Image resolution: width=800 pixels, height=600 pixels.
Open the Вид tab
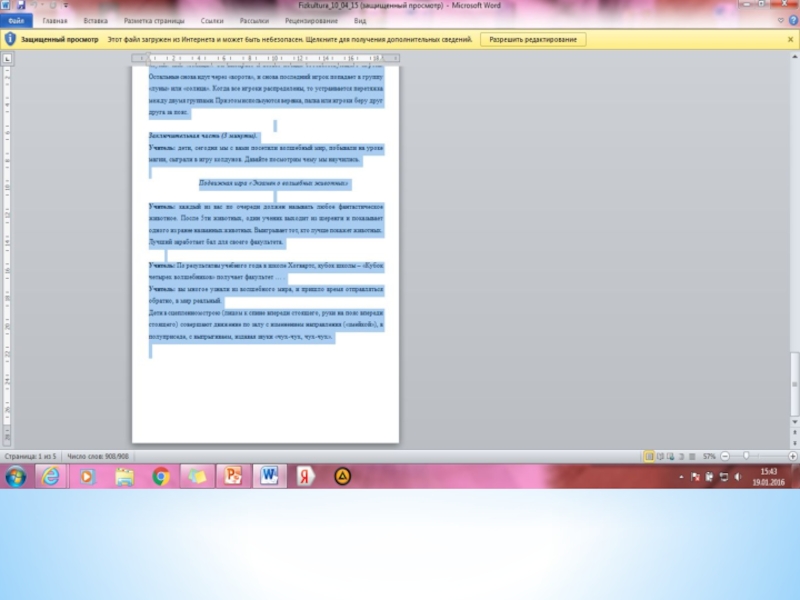point(360,21)
